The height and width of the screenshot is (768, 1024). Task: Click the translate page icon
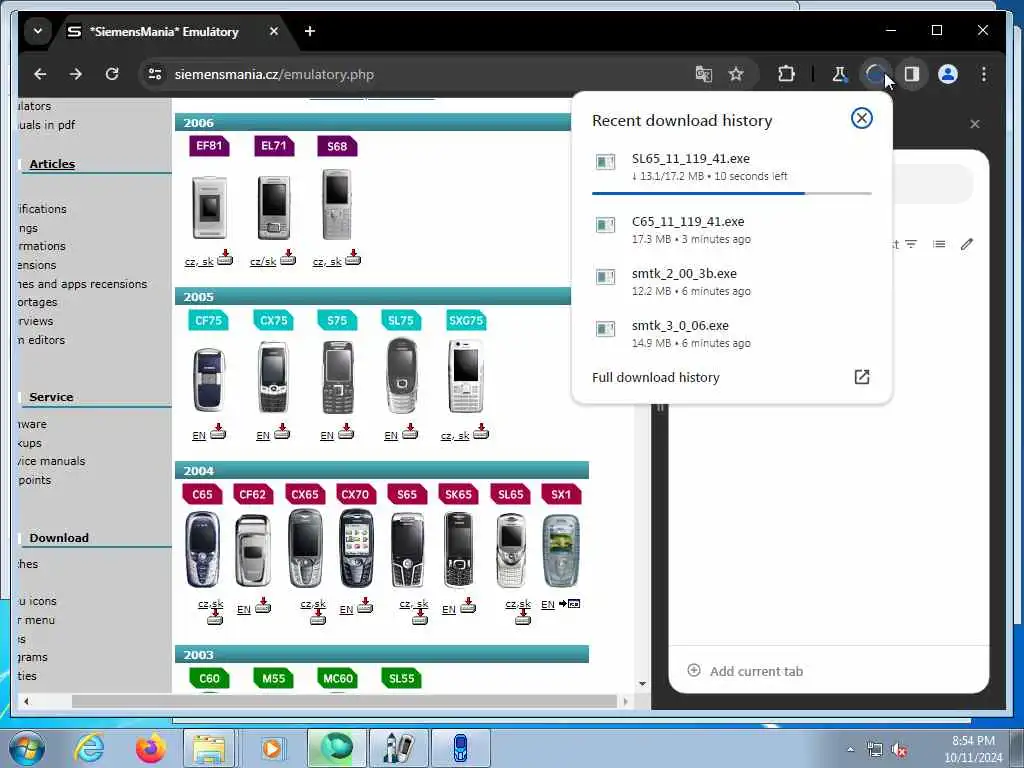point(703,74)
